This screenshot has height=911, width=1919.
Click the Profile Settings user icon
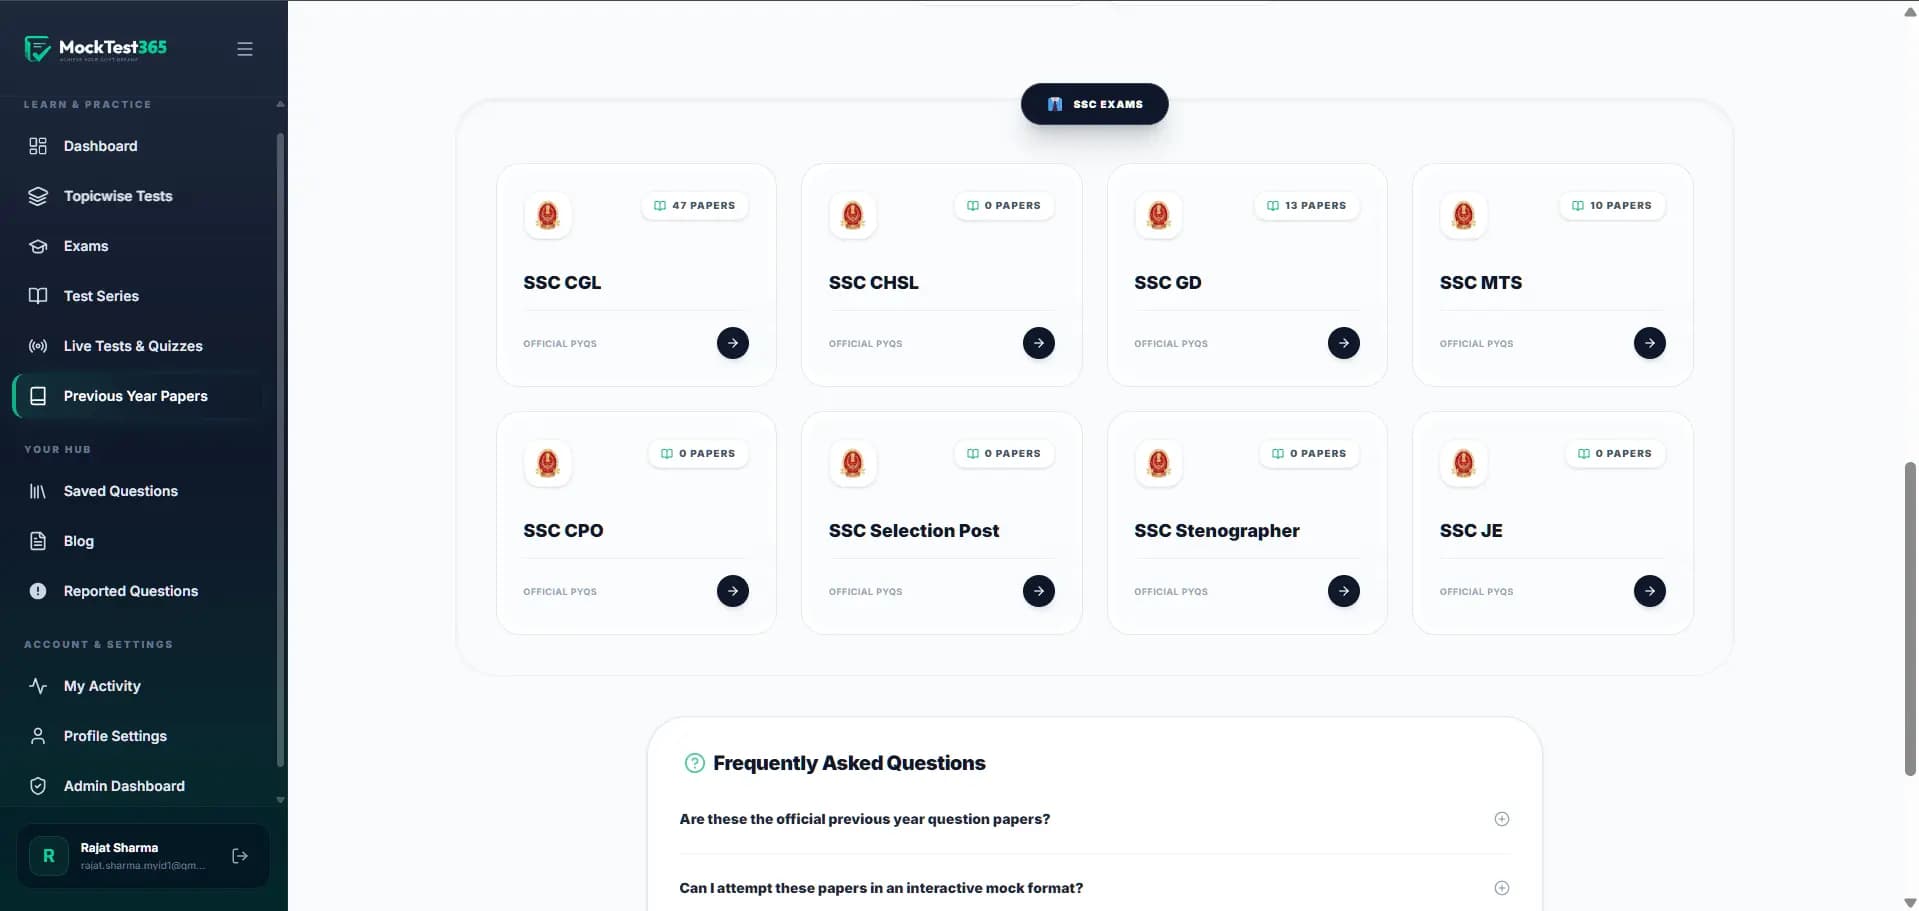38,736
